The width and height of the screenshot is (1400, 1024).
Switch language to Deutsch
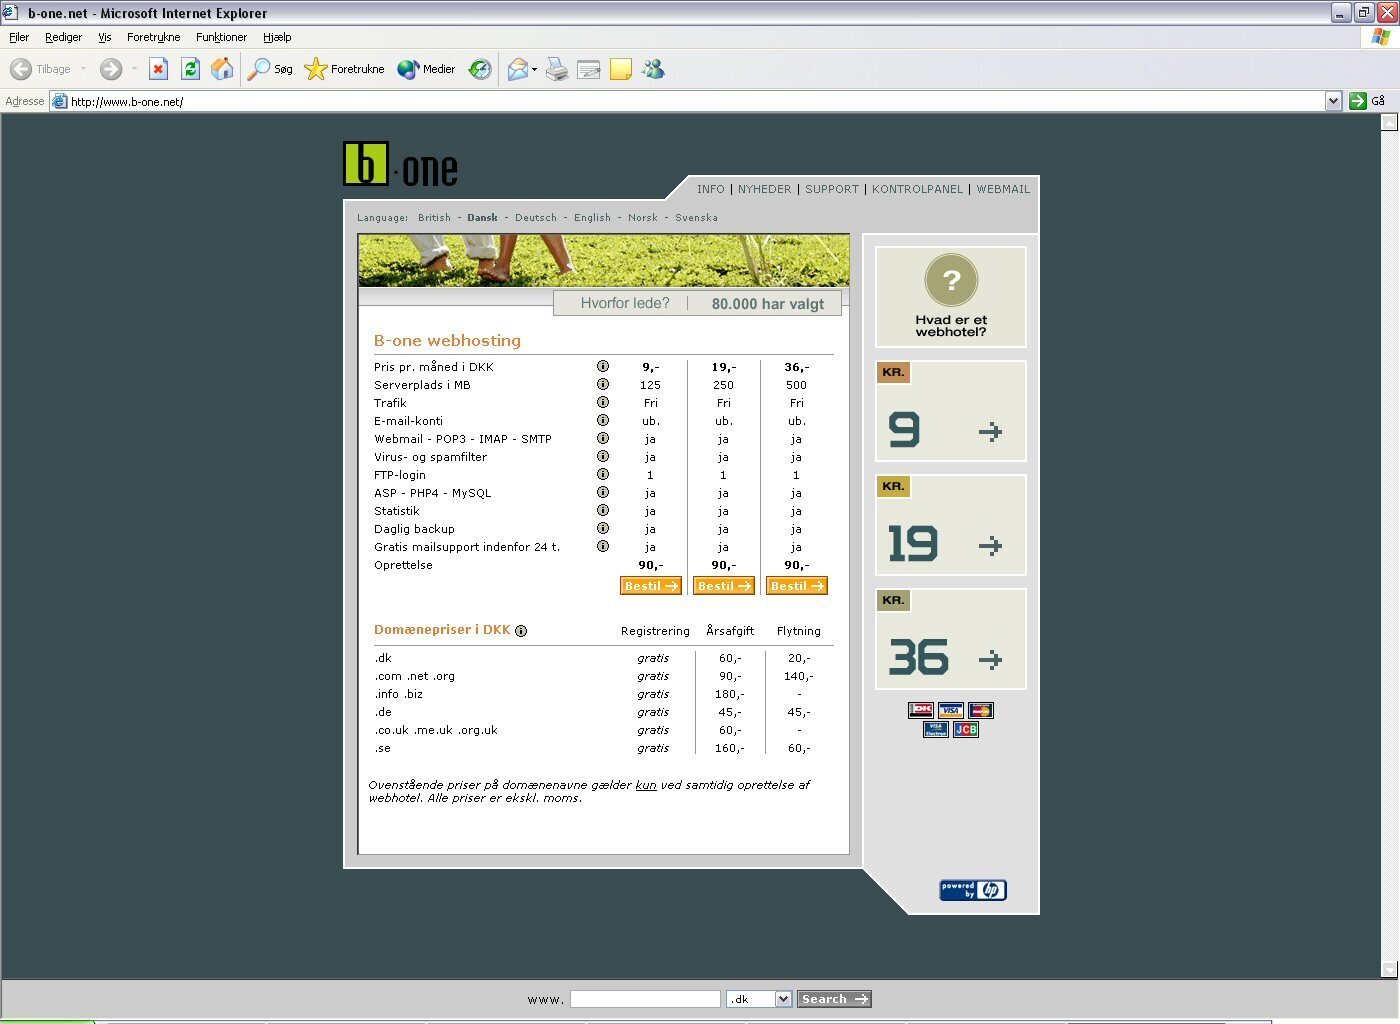tap(536, 217)
